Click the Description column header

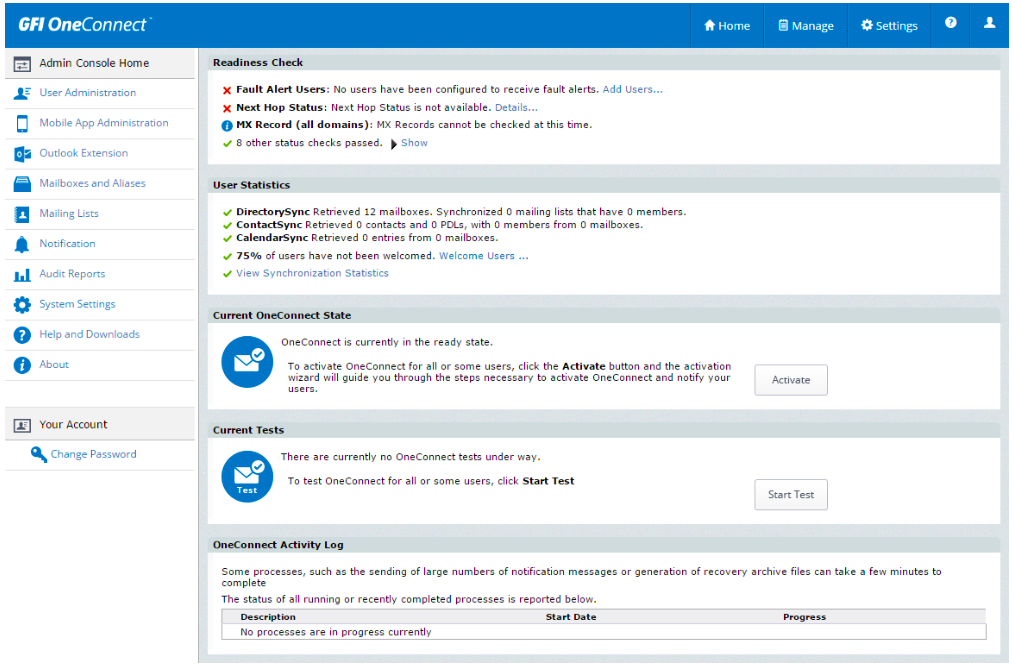pos(268,618)
